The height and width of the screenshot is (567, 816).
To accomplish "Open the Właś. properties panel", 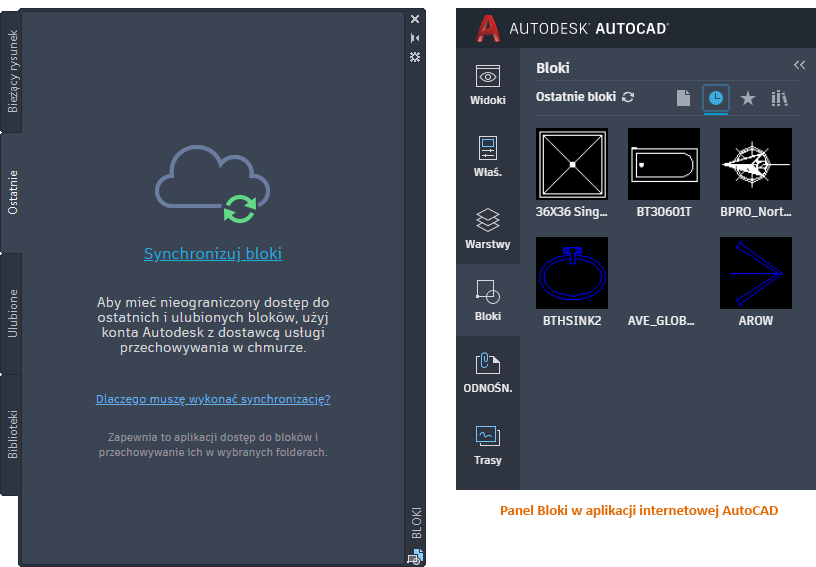I will [x=488, y=156].
